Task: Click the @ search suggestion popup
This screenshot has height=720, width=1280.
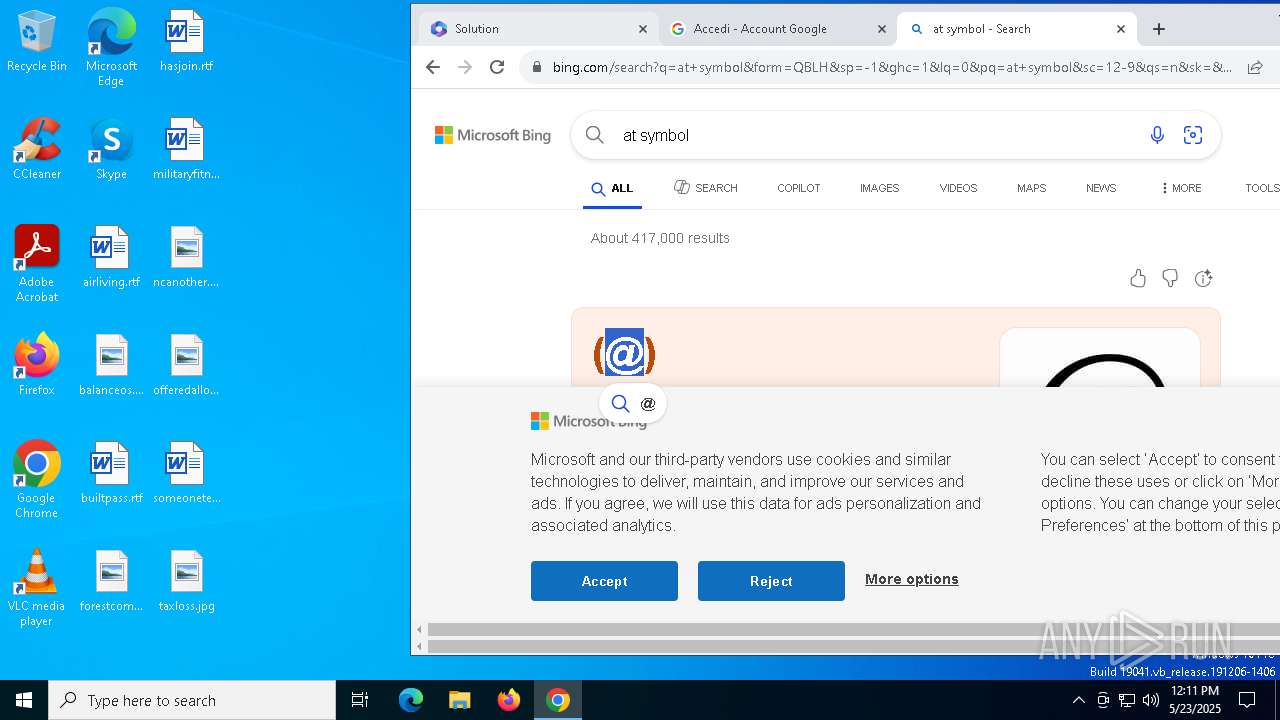Action: click(x=633, y=403)
